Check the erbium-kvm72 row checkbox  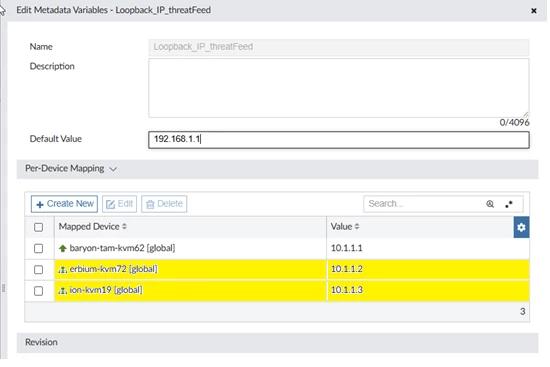click(x=39, y=269)
